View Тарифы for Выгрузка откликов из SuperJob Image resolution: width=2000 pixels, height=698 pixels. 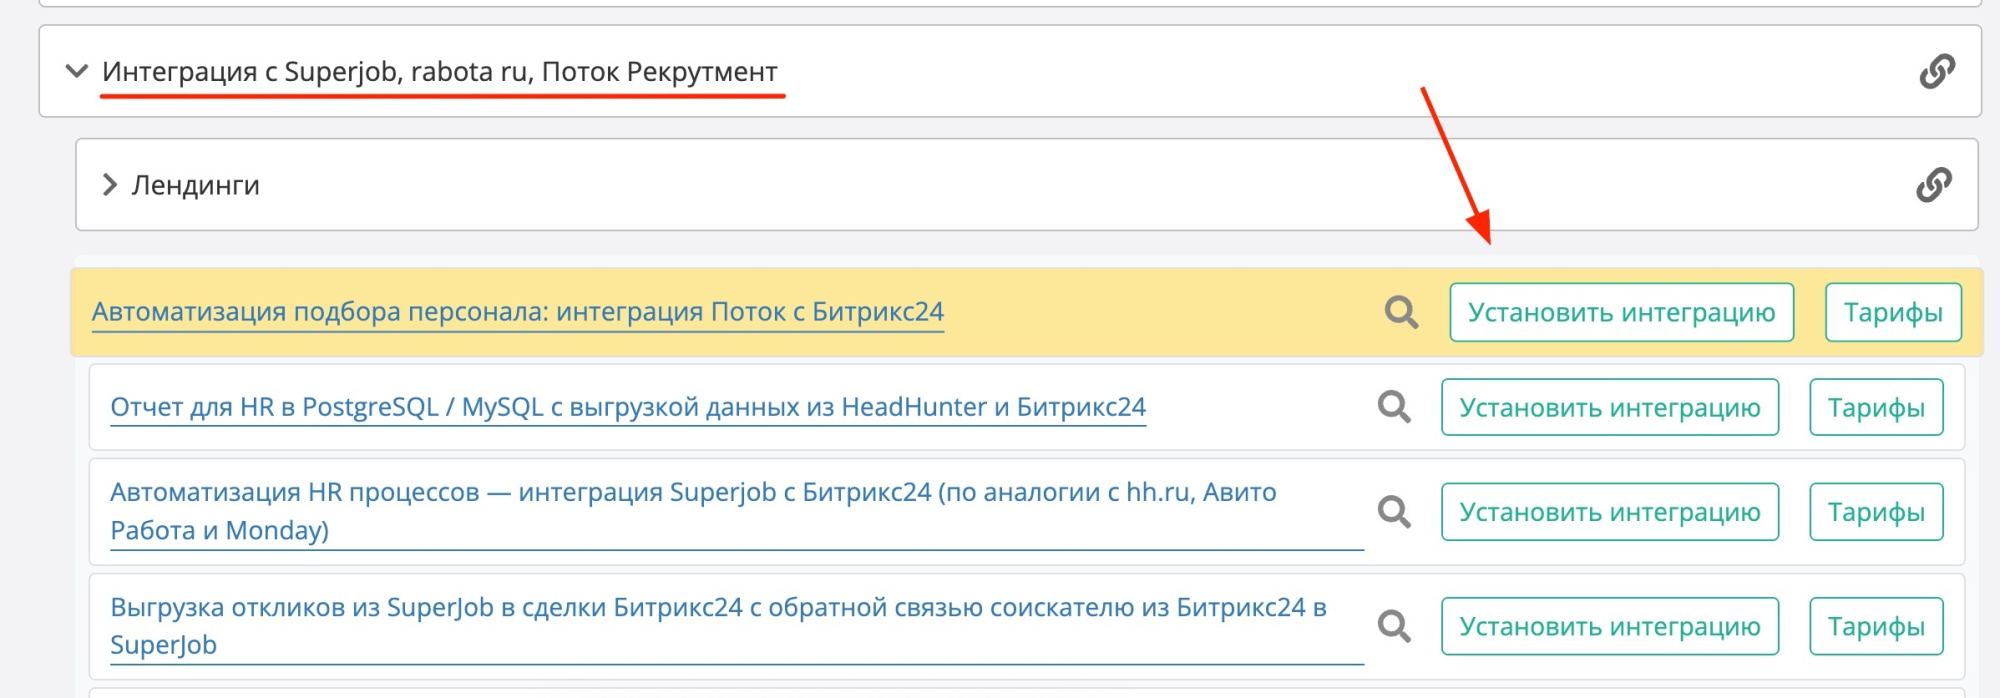point(1876,627)
